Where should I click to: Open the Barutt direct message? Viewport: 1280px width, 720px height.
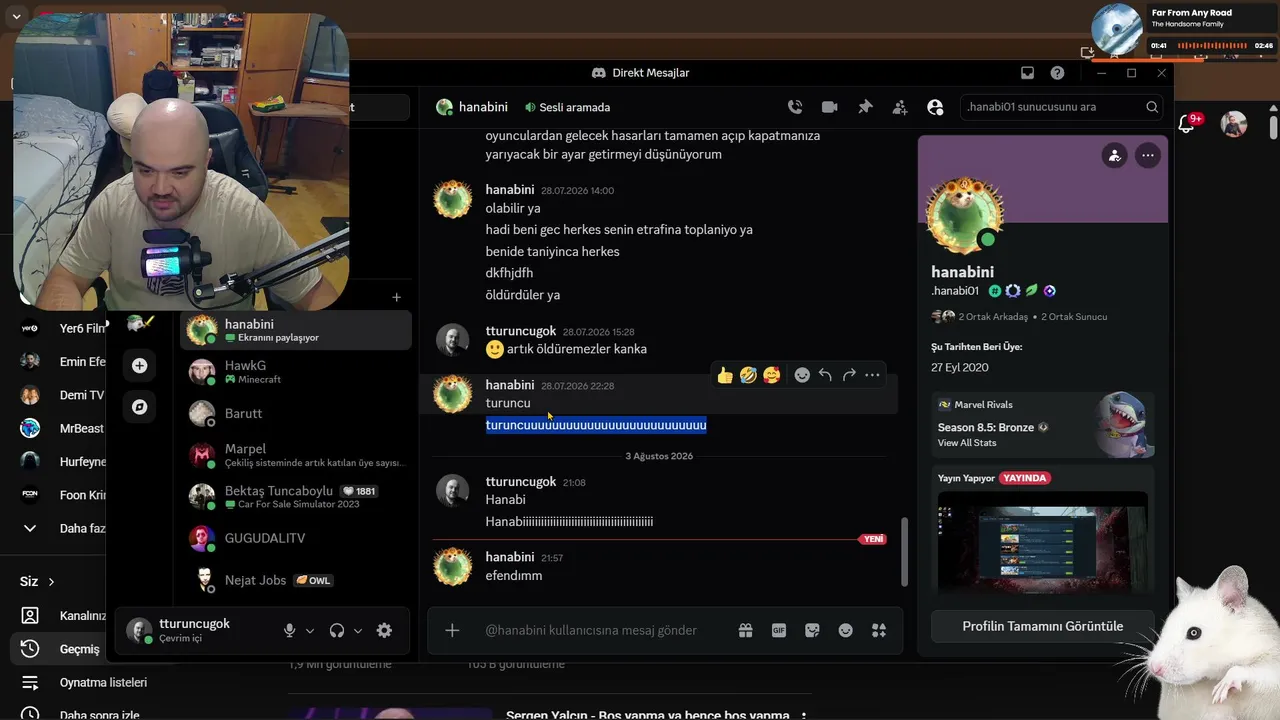296,413
